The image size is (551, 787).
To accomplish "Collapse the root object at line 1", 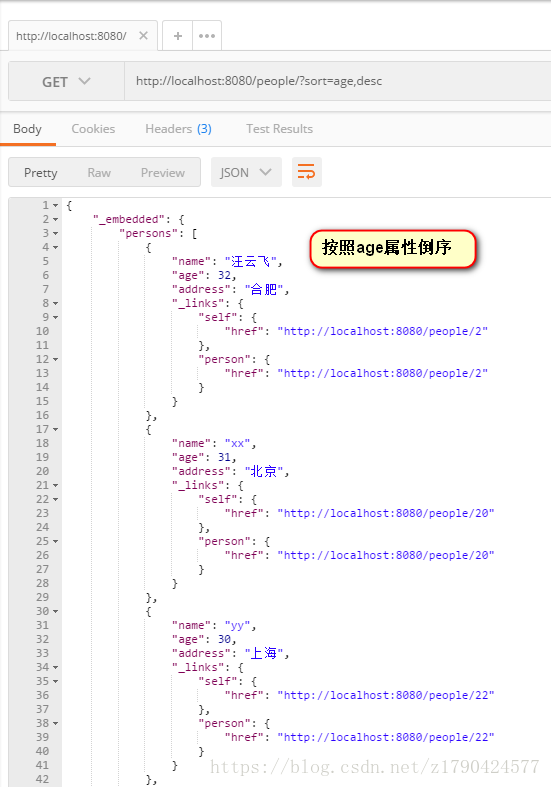I will coord(55,205).
